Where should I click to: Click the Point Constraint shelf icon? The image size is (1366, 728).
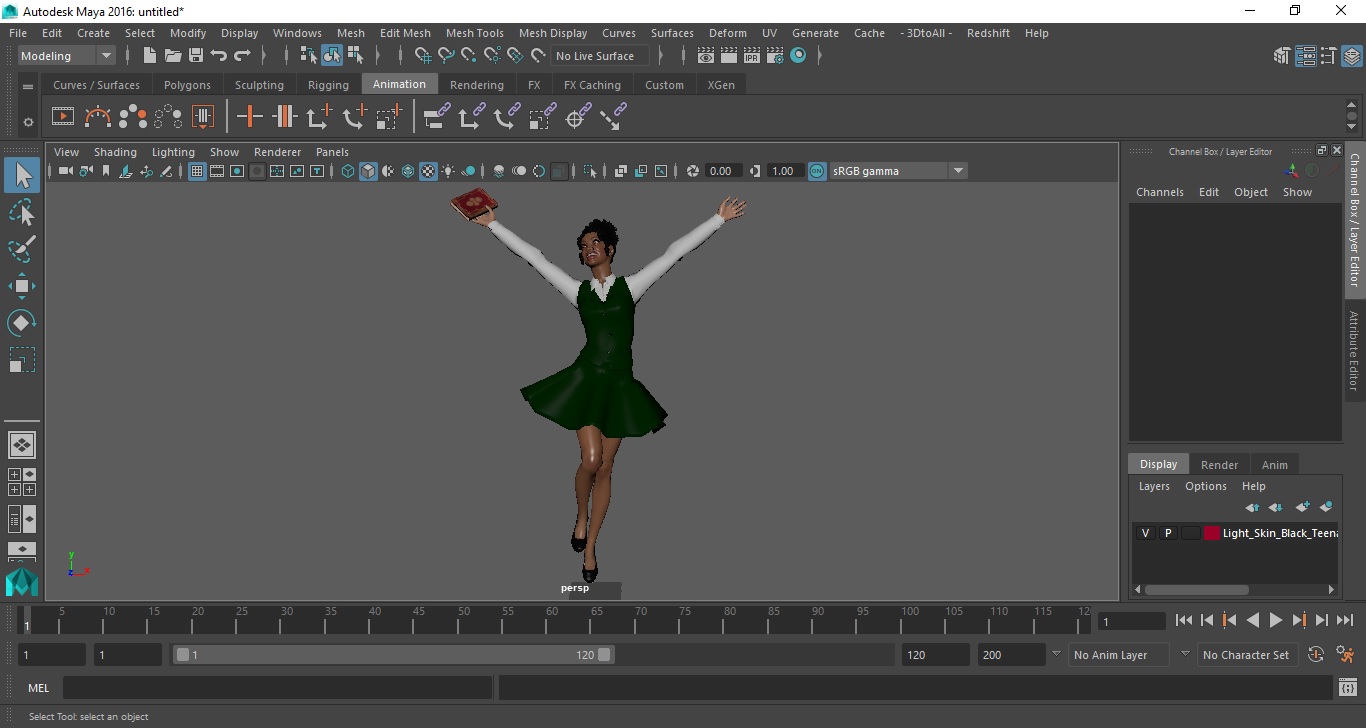tap(471, 117)
